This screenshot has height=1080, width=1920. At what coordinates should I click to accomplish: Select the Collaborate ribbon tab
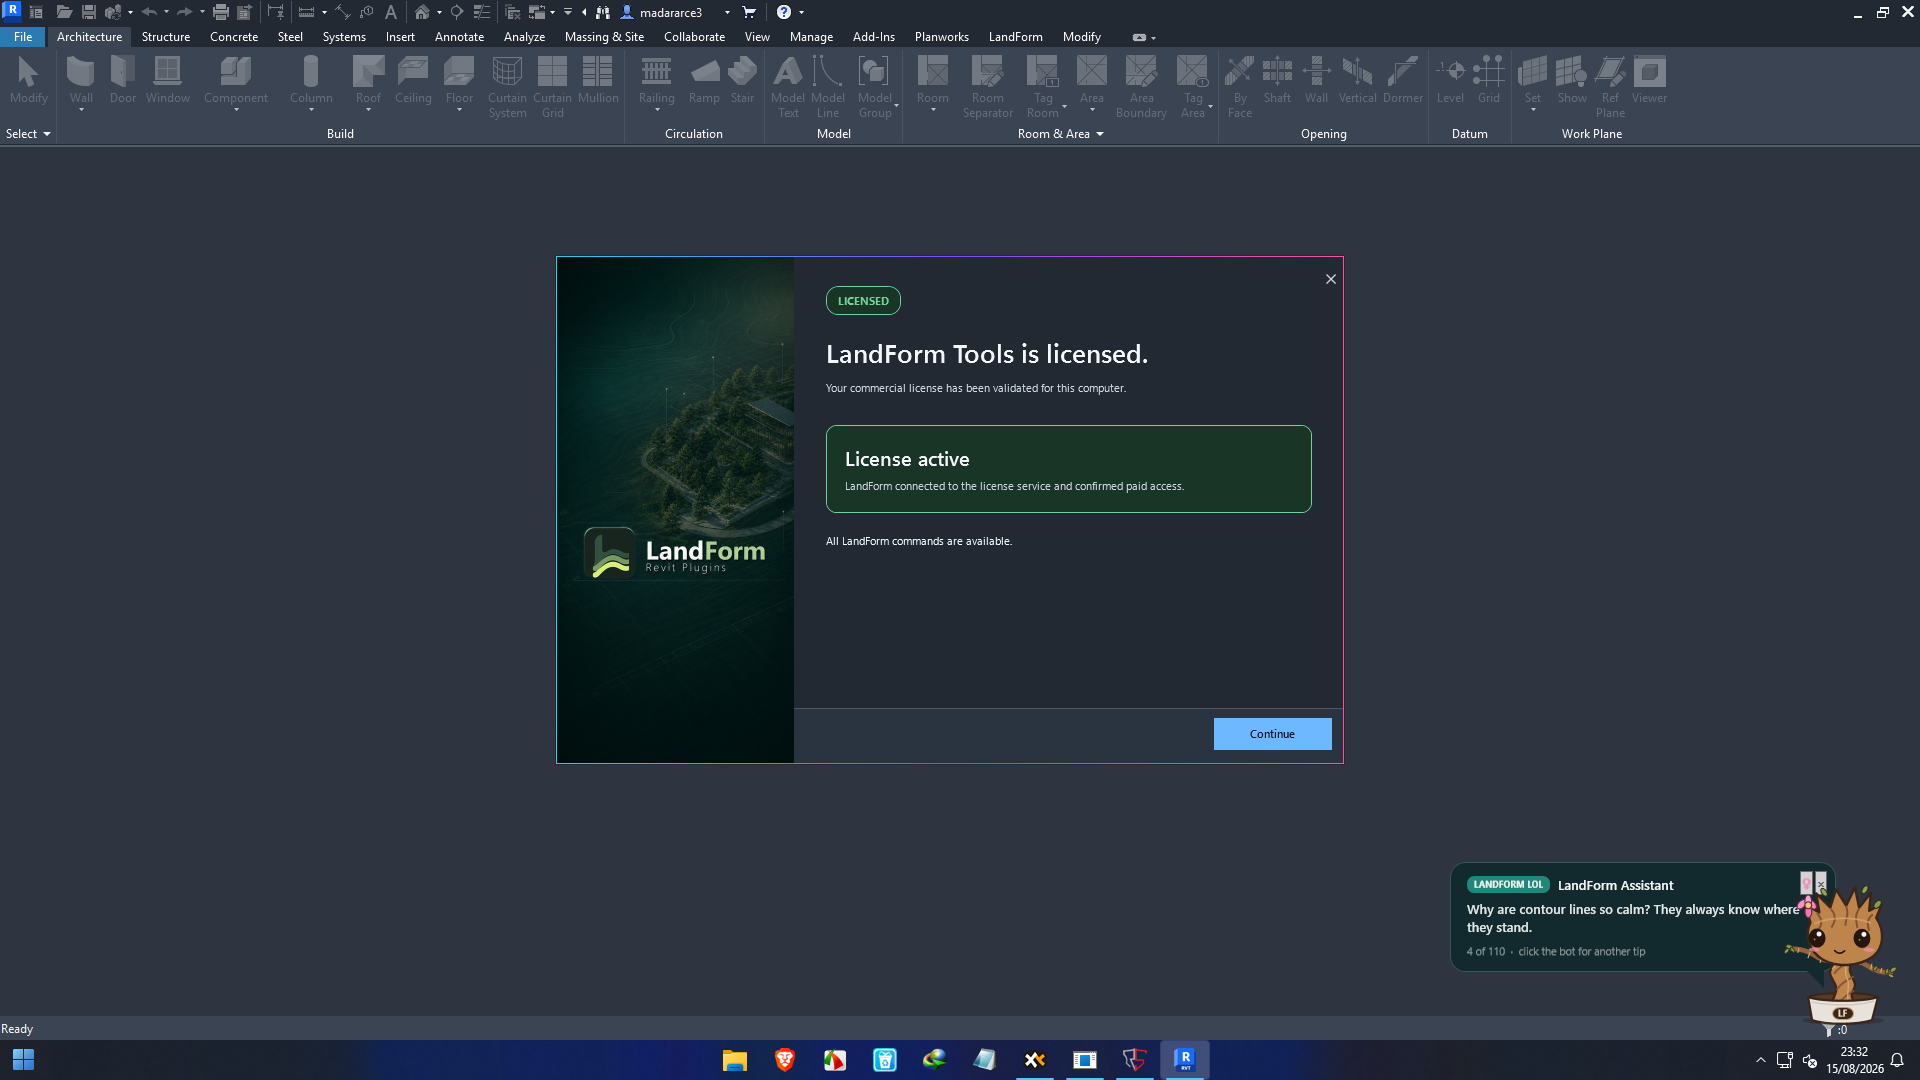tap(694, 37)
